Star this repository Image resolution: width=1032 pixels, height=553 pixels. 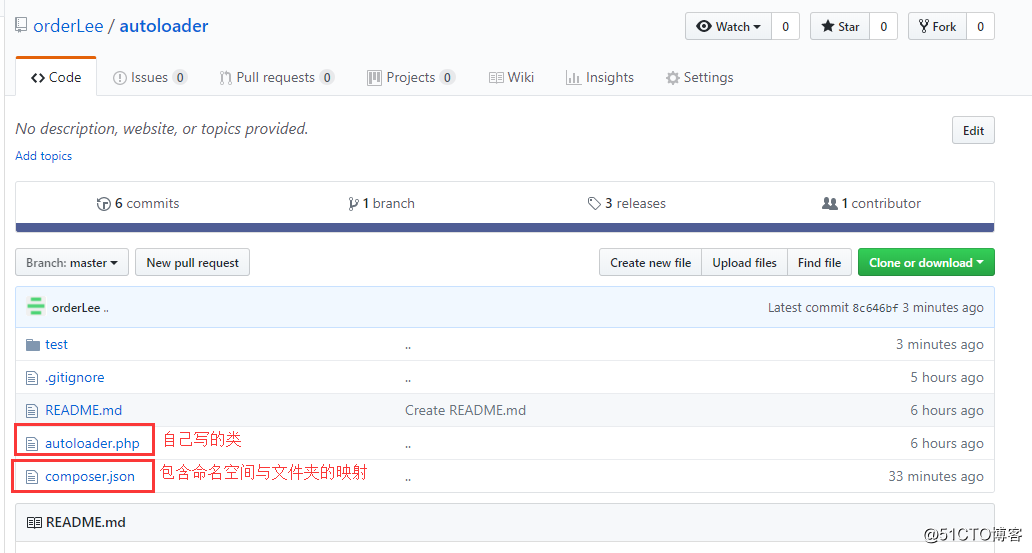840,26
